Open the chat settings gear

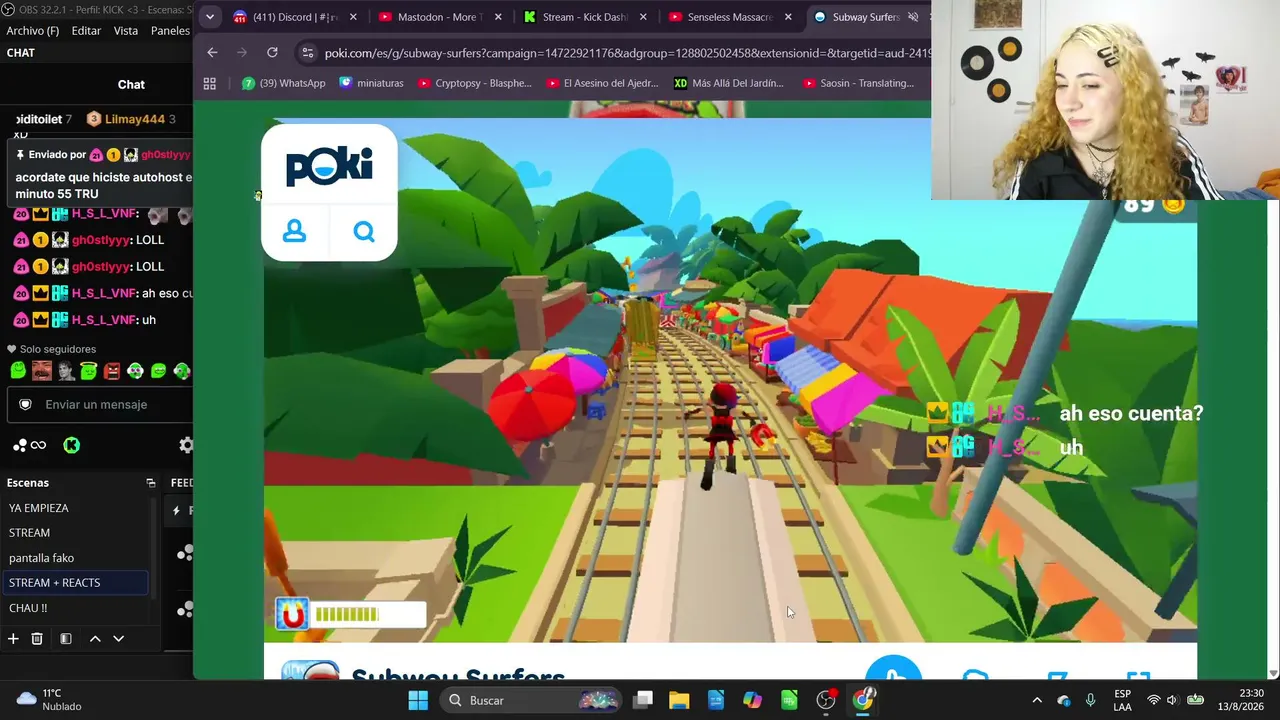coord(185,445)
